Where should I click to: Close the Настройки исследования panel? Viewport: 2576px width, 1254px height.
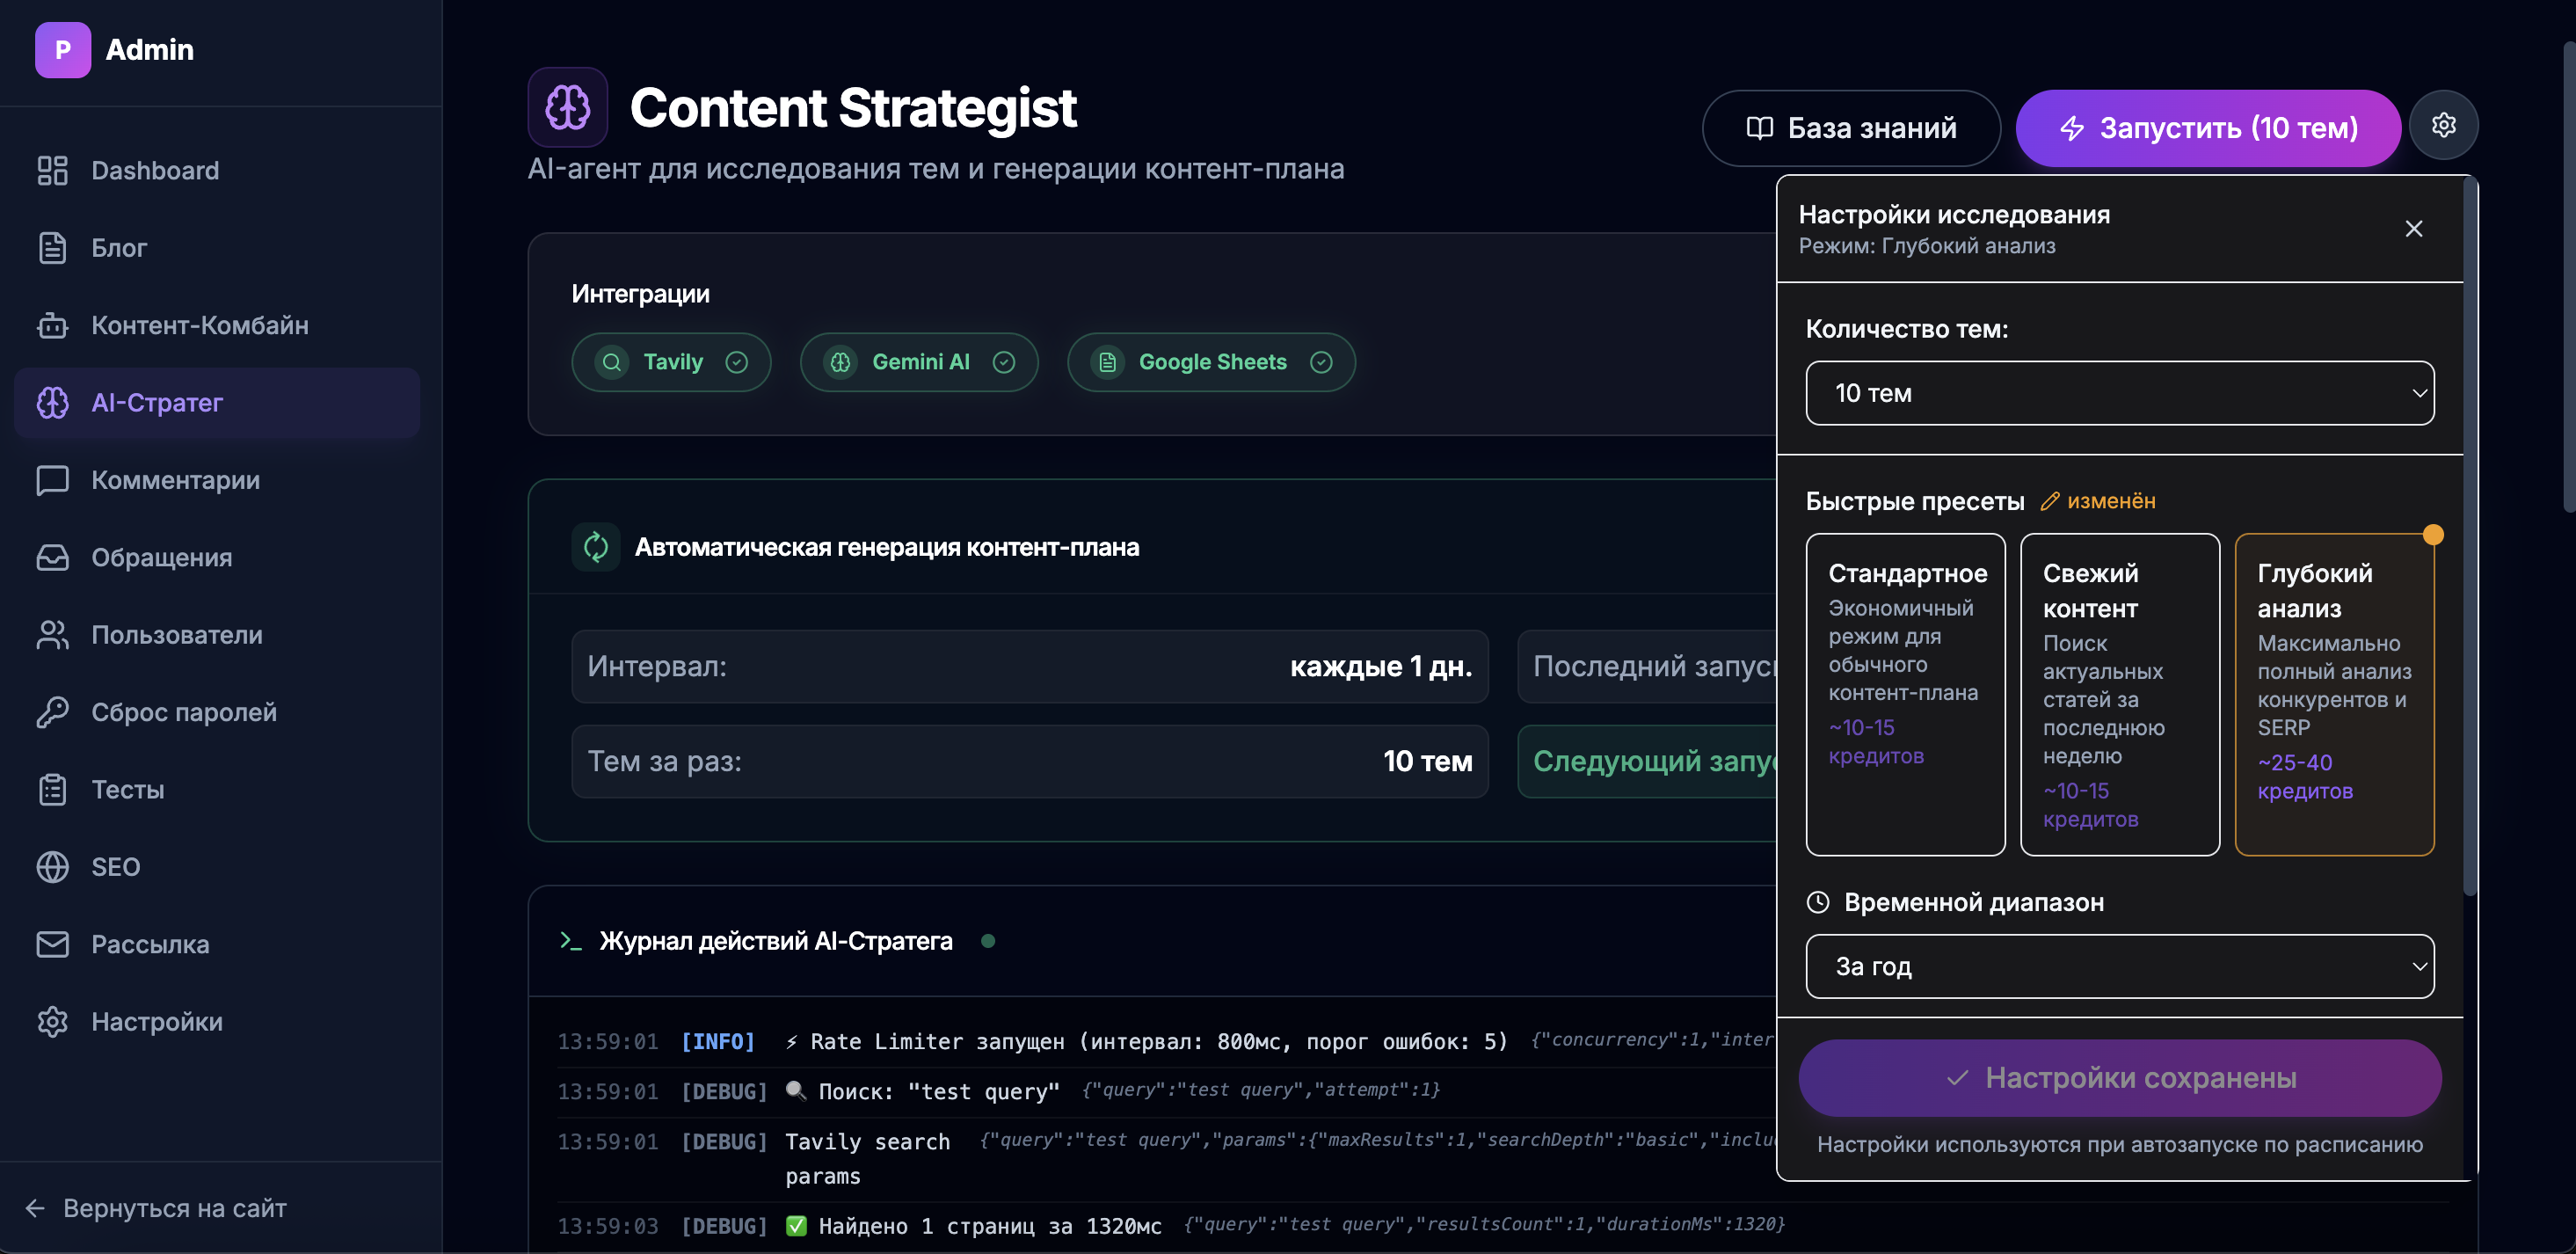2413,229
